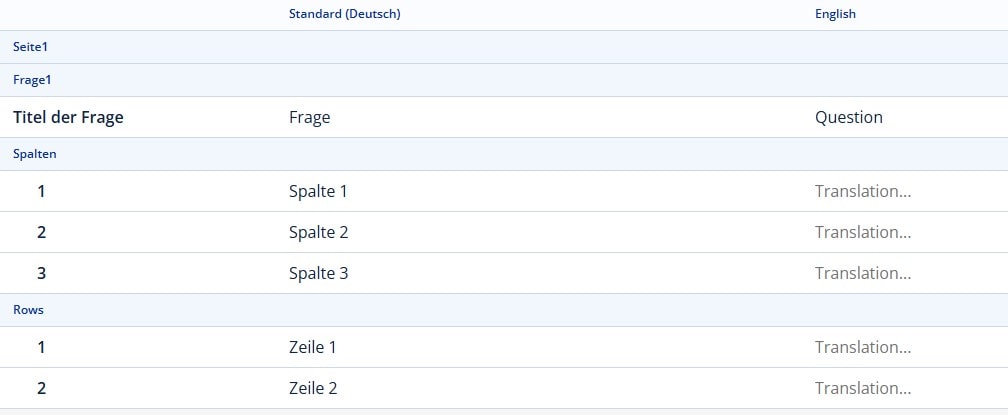Click the English translation field for Spalte 1
Viewport: 1008px width, 415px height.
(x=863, y=191)
